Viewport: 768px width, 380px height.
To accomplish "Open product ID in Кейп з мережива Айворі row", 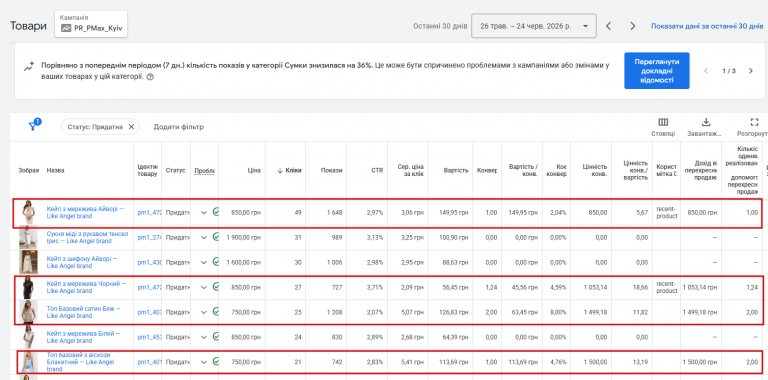I will click(x=149, y=213).
